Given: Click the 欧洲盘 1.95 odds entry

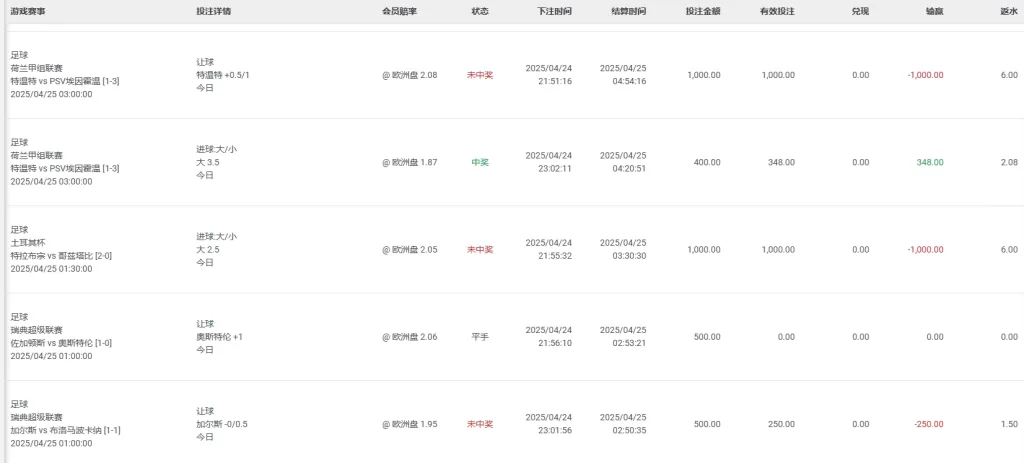Looking at the screenshot, I should [x=410, y=424].
